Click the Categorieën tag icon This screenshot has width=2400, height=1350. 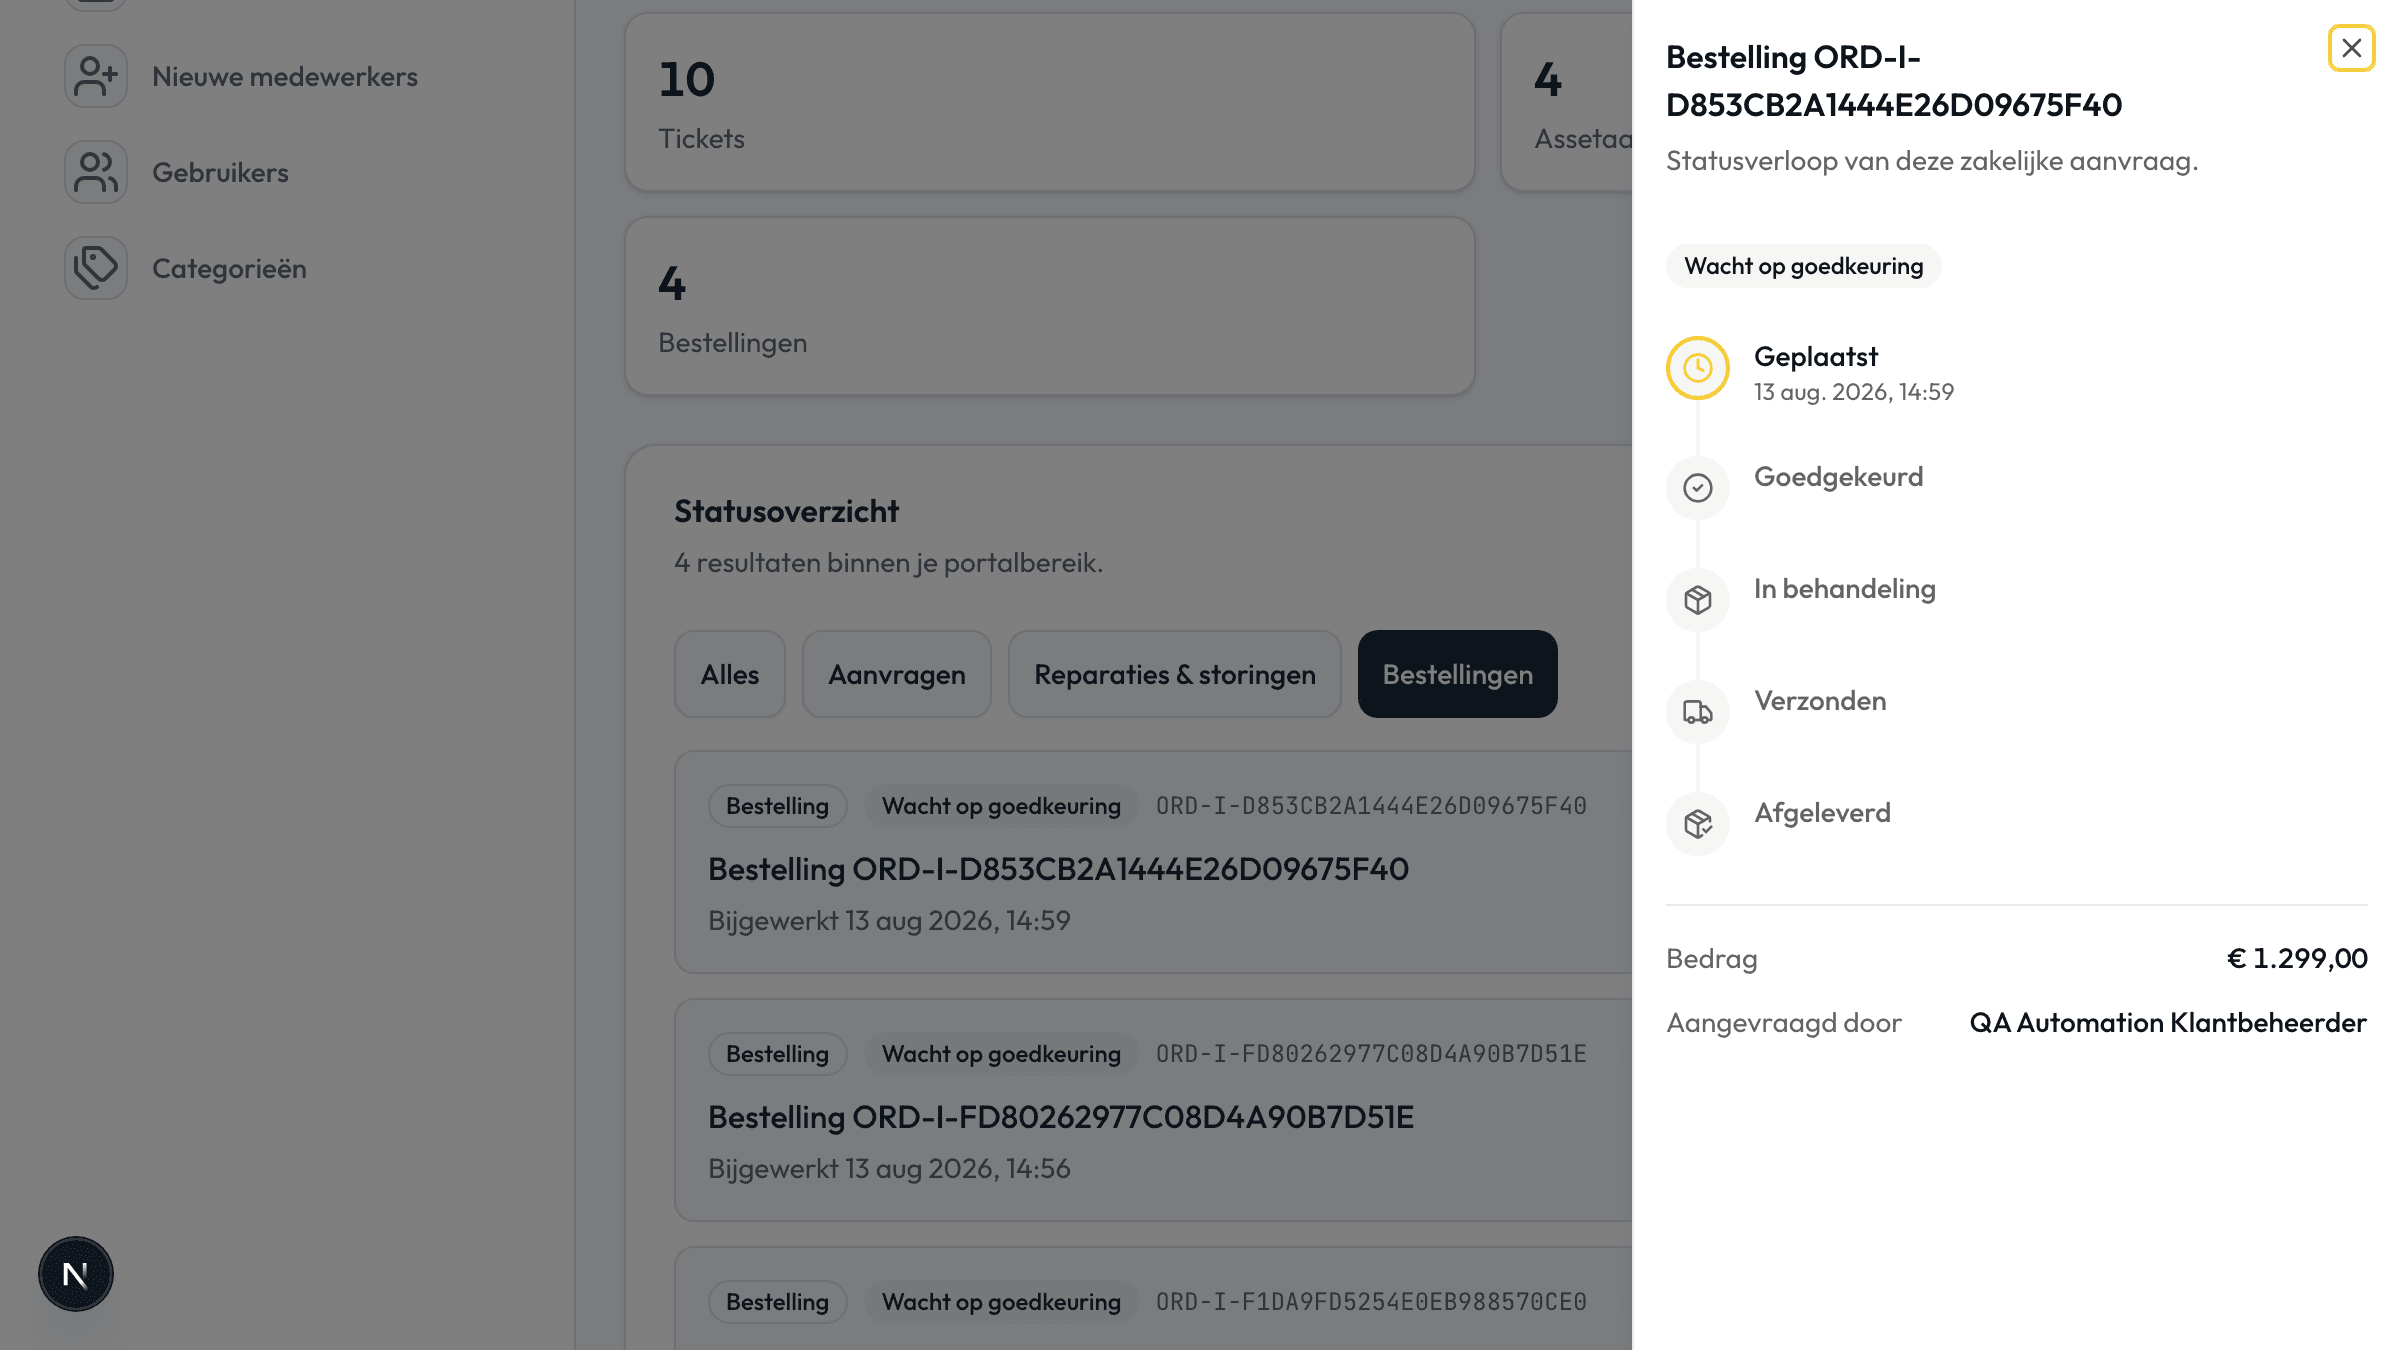coord(96,268)
